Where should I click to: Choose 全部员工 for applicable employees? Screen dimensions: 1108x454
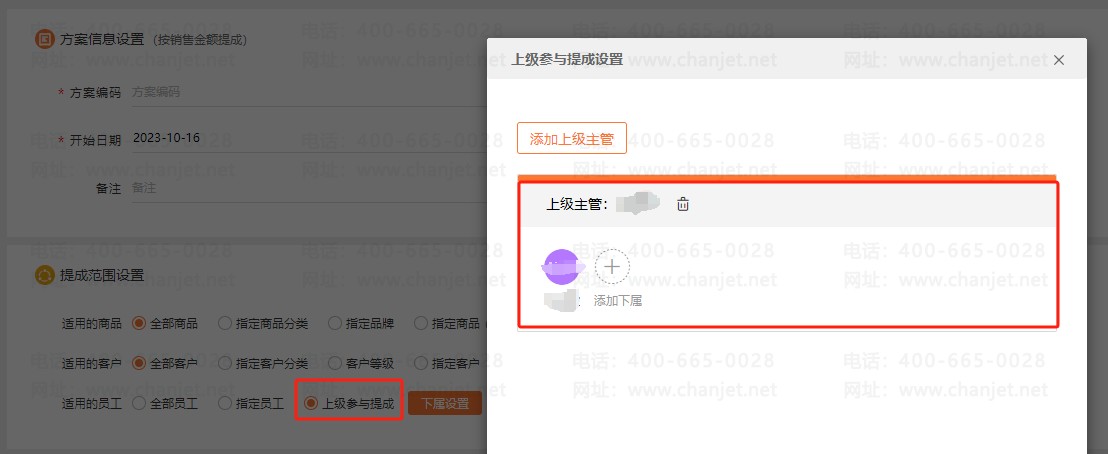tap(139, 404)
